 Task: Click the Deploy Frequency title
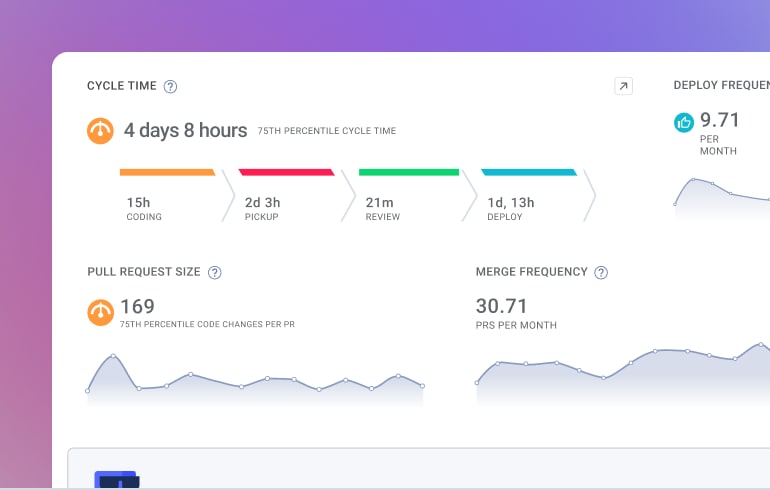721,85
